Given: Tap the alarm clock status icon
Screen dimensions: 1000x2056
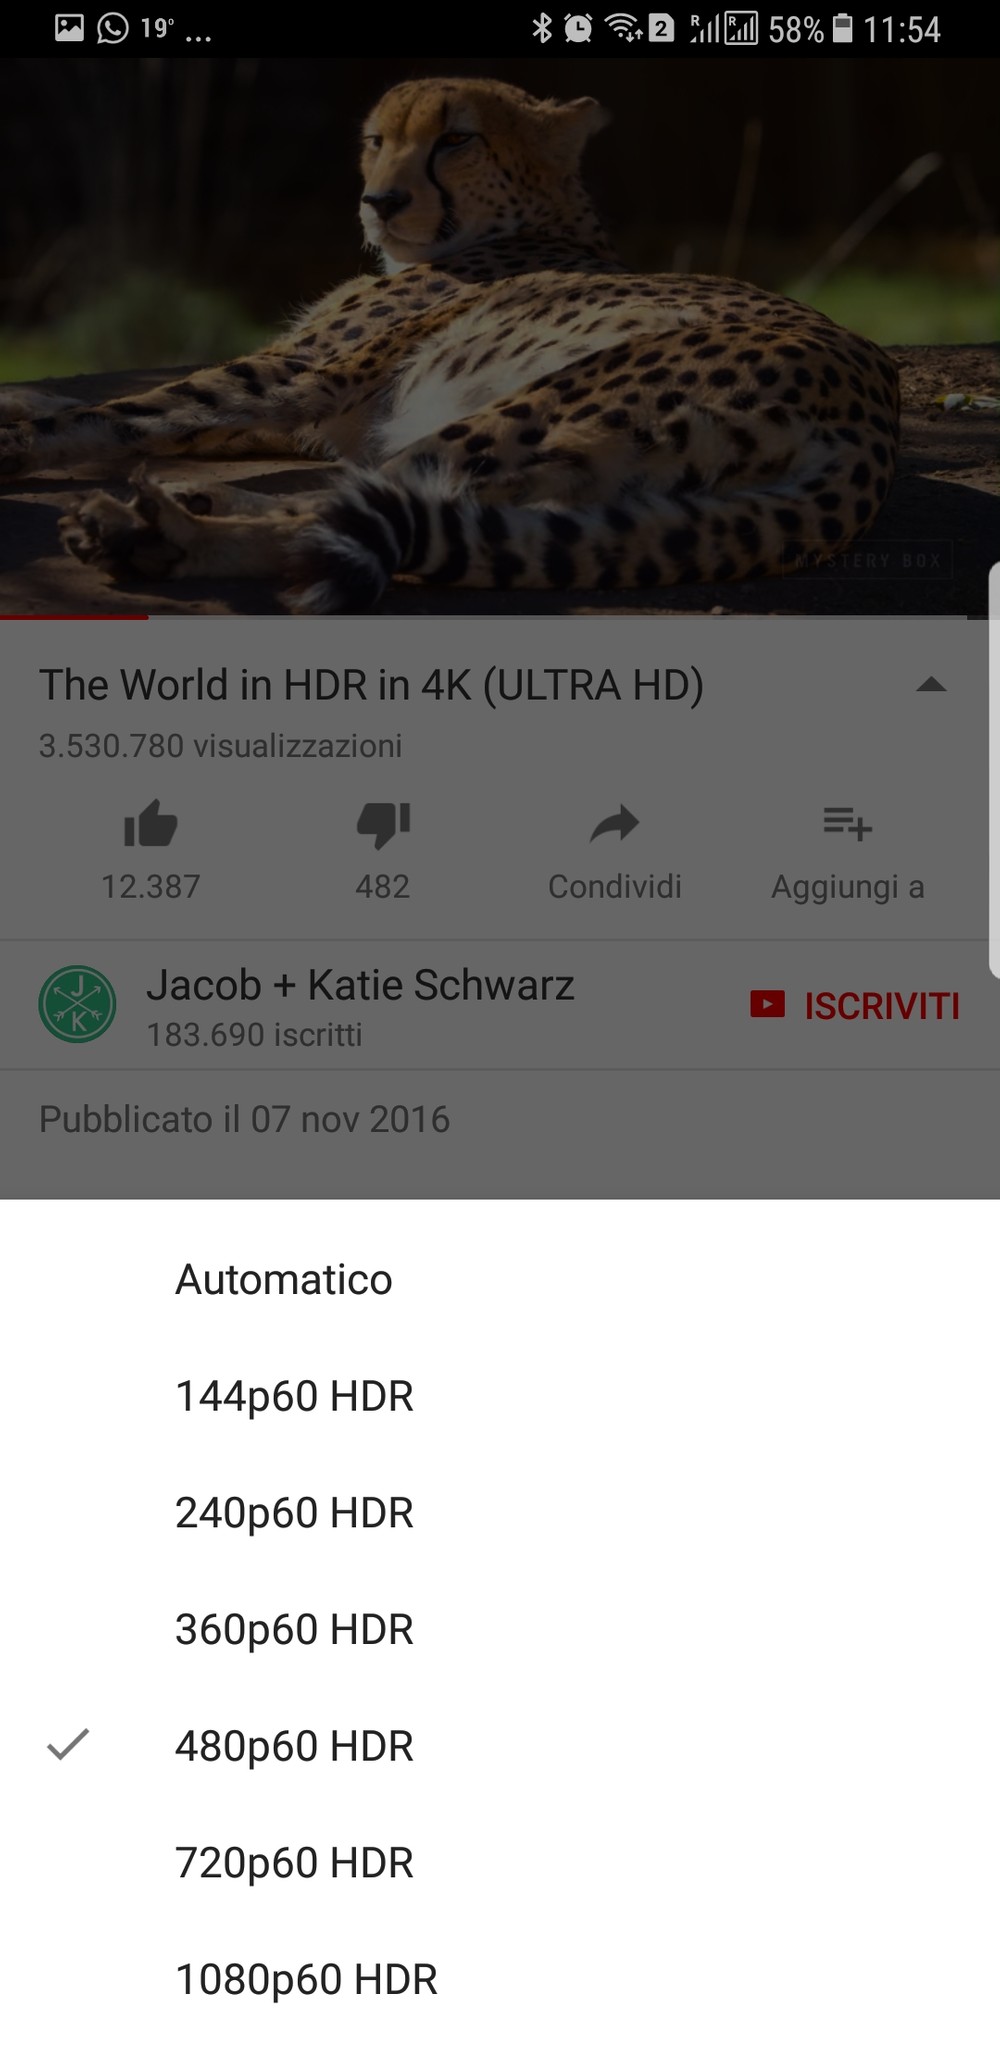Looking at the screenshot, I should pyautogui.click(x=578, y=28).
